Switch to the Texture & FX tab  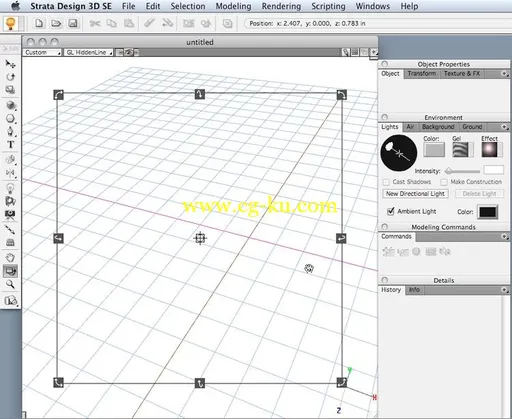tap(462, 74)
